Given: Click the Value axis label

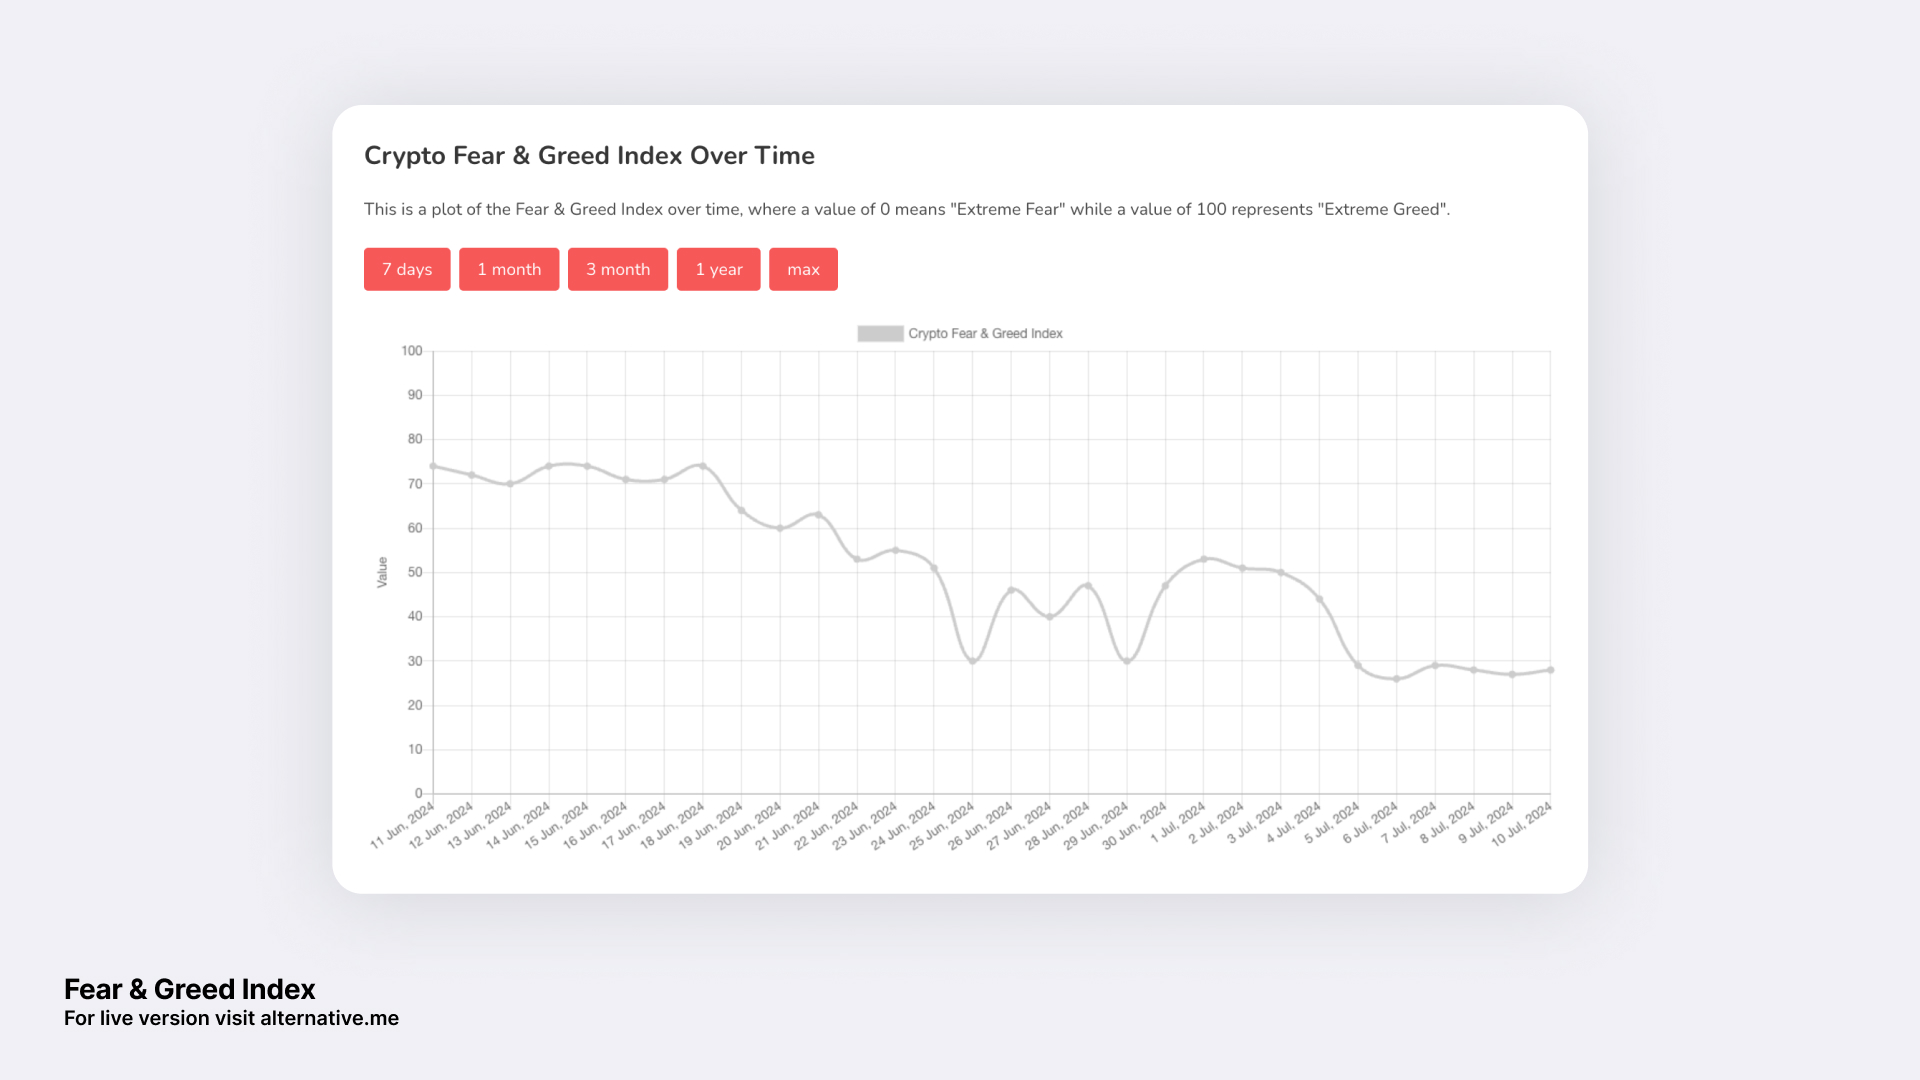Looking at the screenshot, I should point(383,570).
